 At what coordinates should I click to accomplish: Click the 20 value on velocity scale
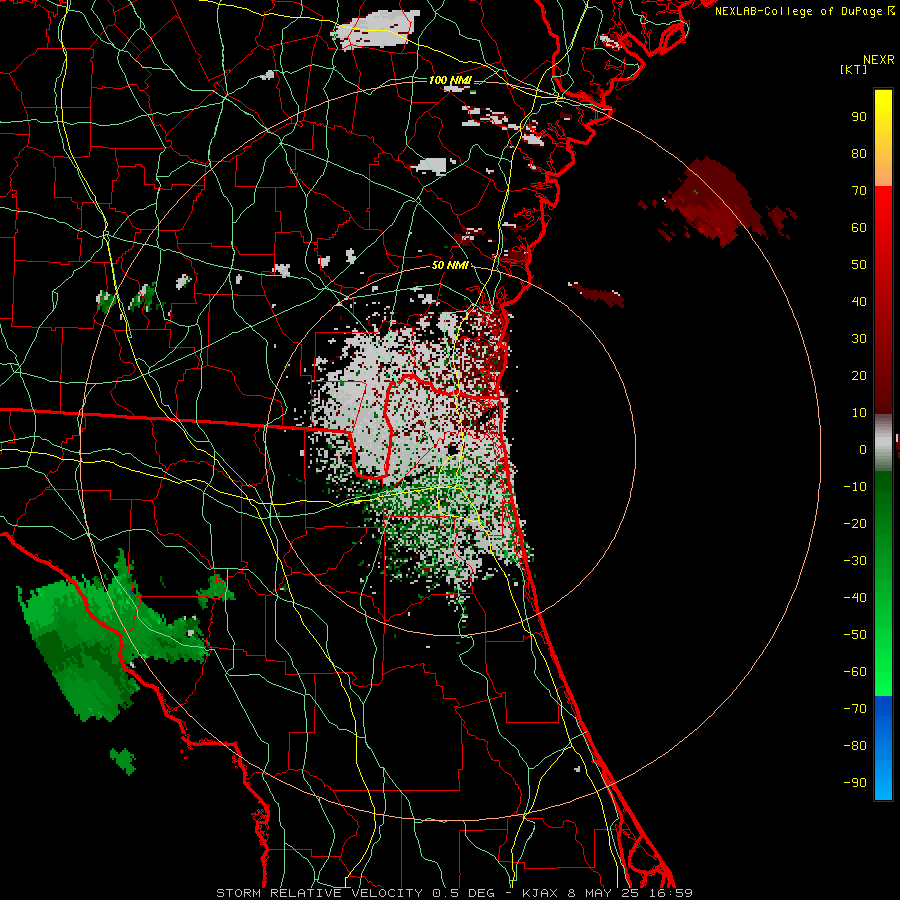[x=859, y=375]
